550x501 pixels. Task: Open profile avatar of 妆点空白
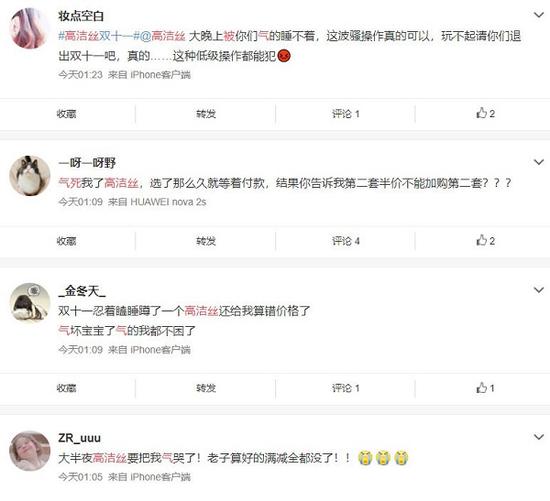[x=29, y=28]
